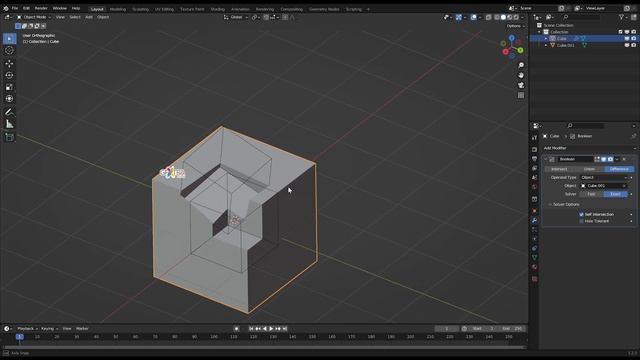Expand the Solver Options section
The image size is (640, 360).
pyautogui.click(x=564, y=204)
